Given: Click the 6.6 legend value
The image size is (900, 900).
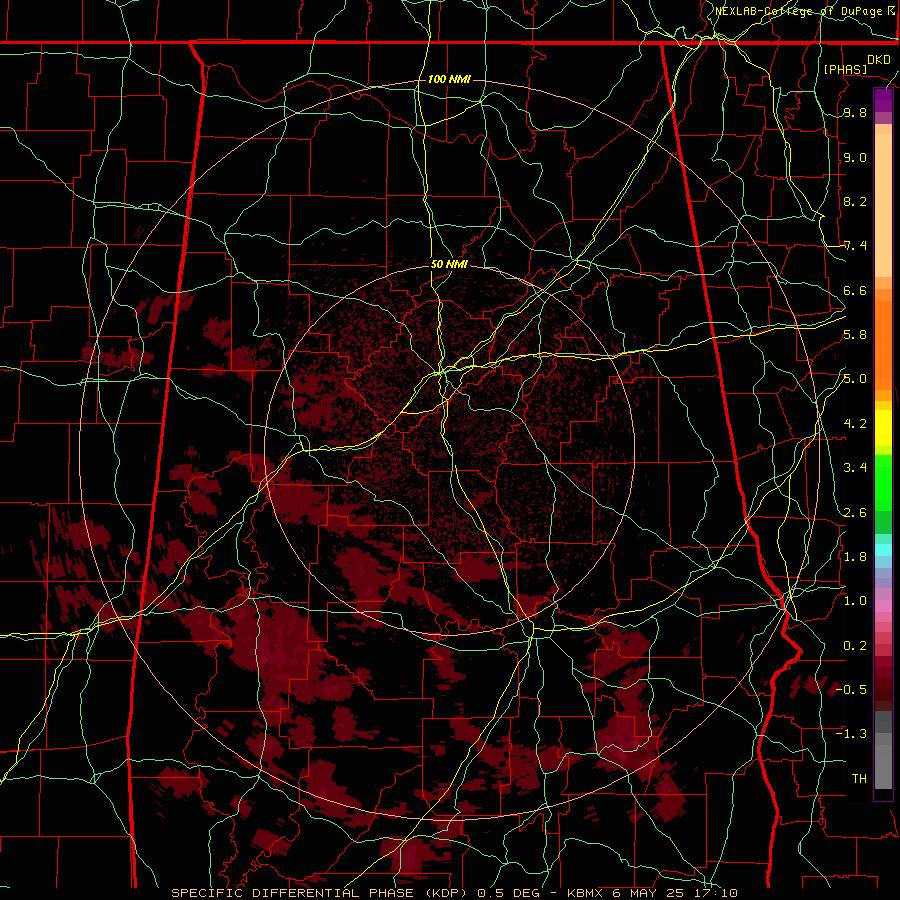Looking at the screenshot, I should pos(855,291).
